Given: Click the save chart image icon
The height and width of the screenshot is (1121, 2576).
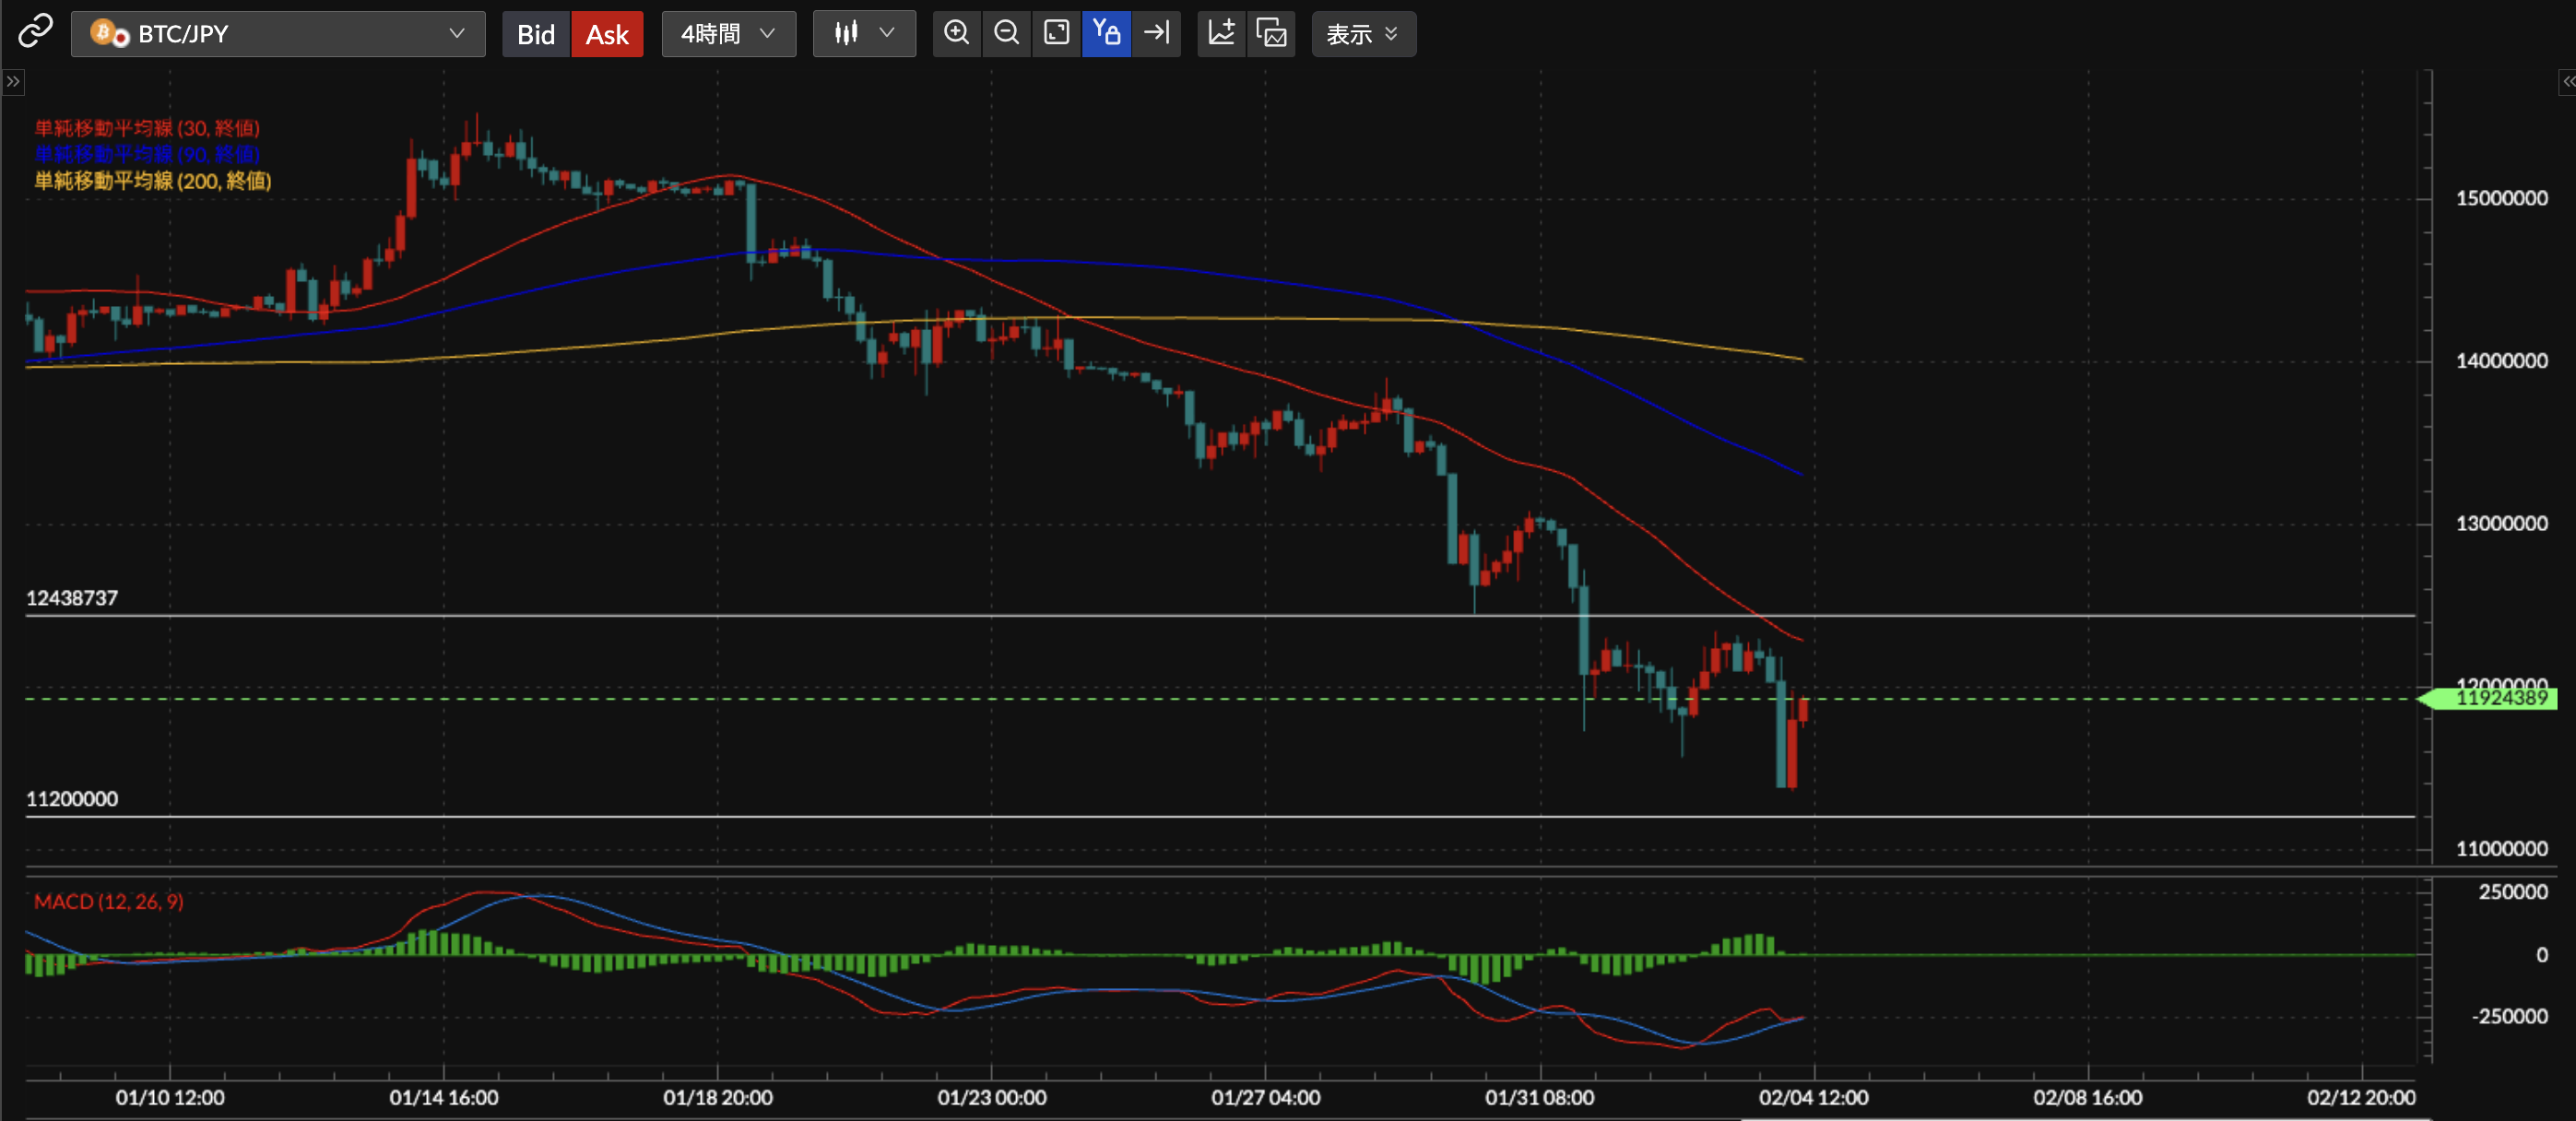Looking at the screenshot, I should (x=1271, y=33).
